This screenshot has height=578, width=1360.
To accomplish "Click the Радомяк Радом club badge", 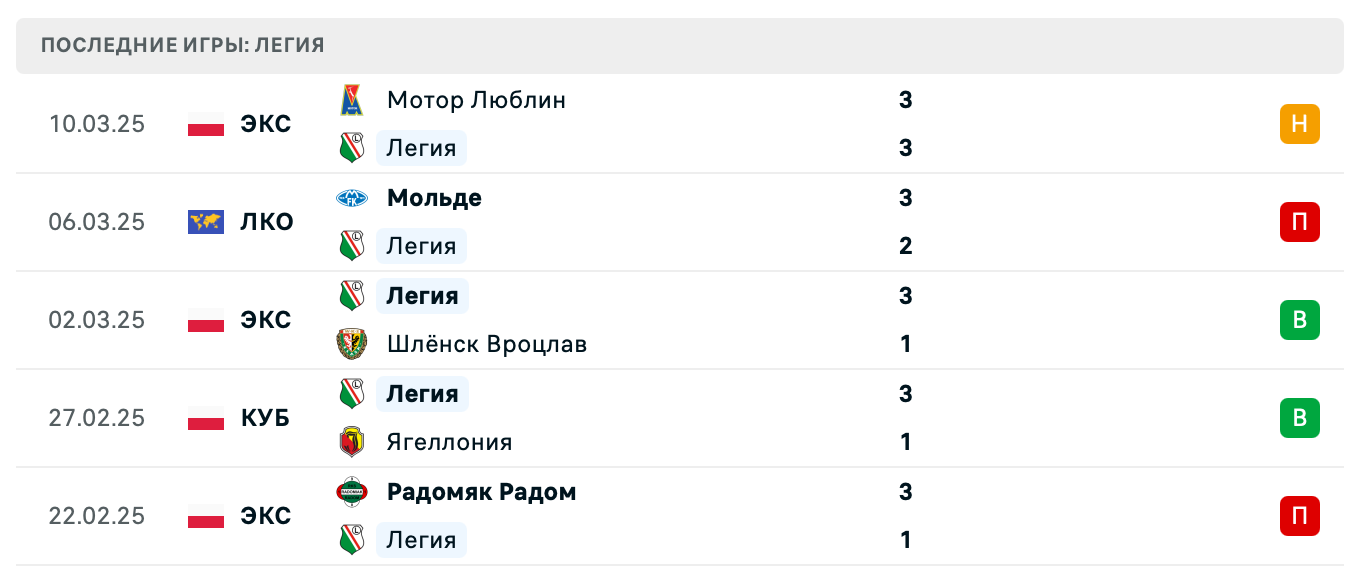I will 352,492.
